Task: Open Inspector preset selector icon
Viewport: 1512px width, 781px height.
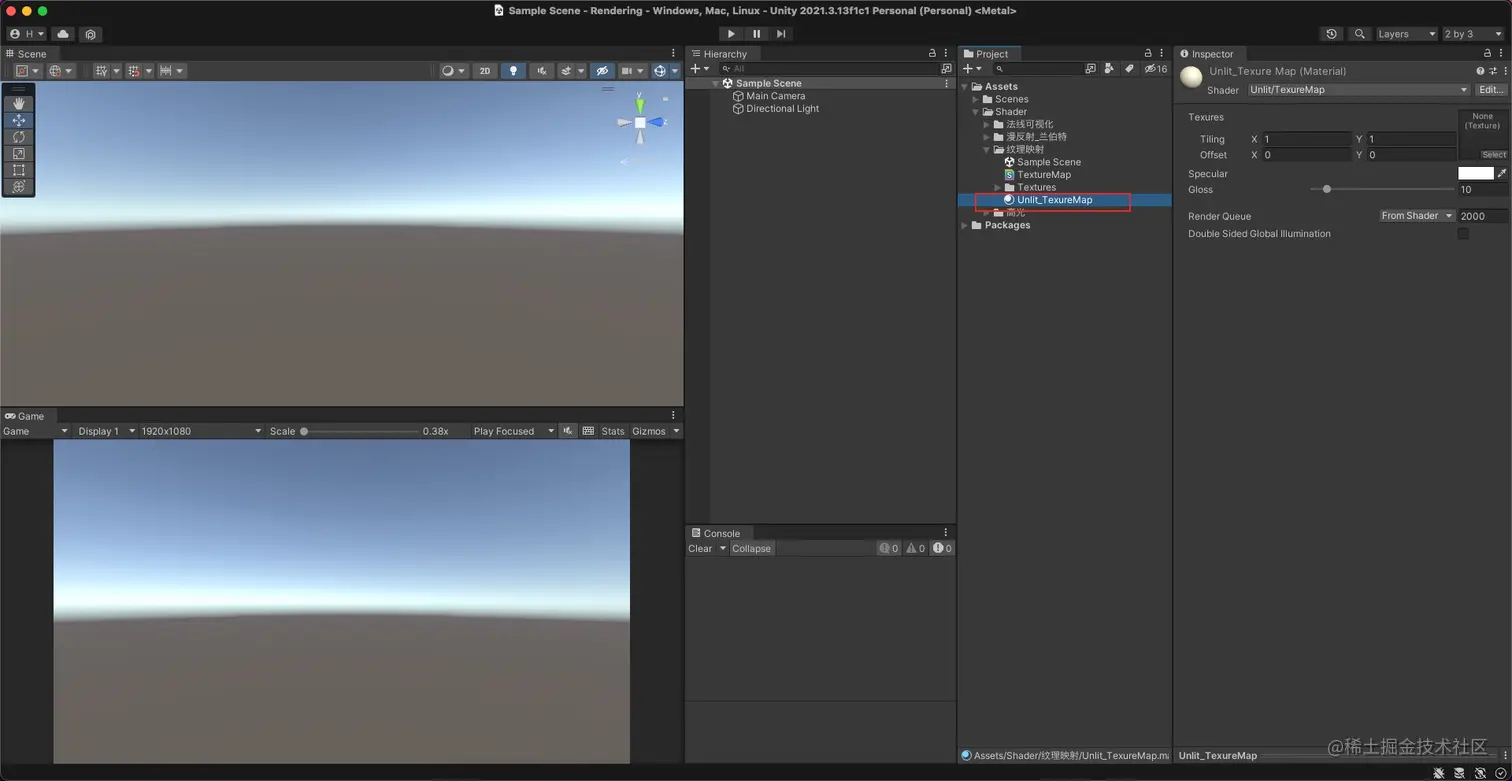Action: pyautogui.click(x=1493, y=71)
